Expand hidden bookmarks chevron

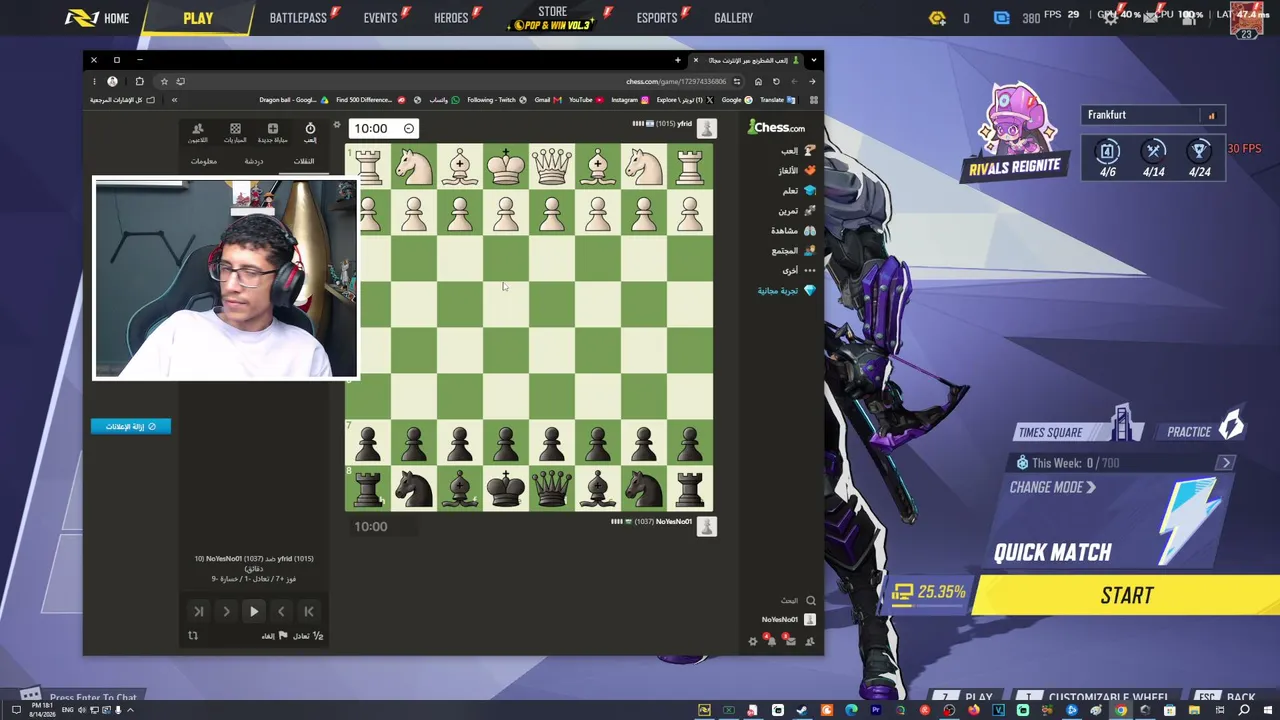[x=174, y=100]
